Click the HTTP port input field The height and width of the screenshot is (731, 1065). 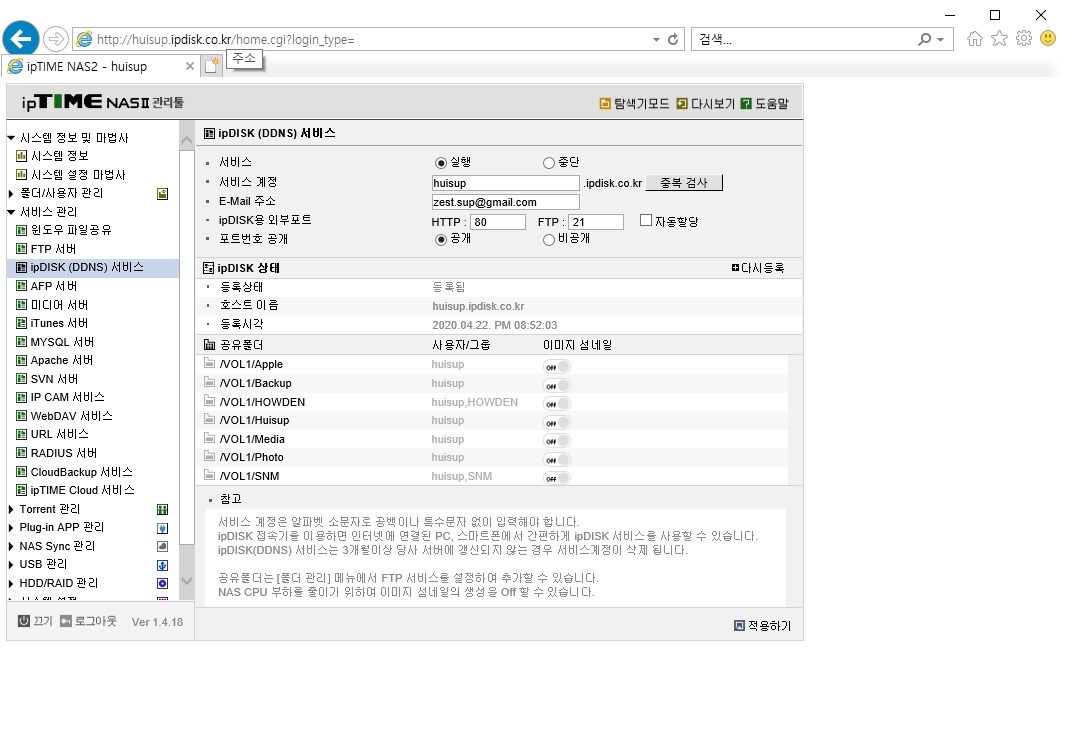tap(499, 221)
